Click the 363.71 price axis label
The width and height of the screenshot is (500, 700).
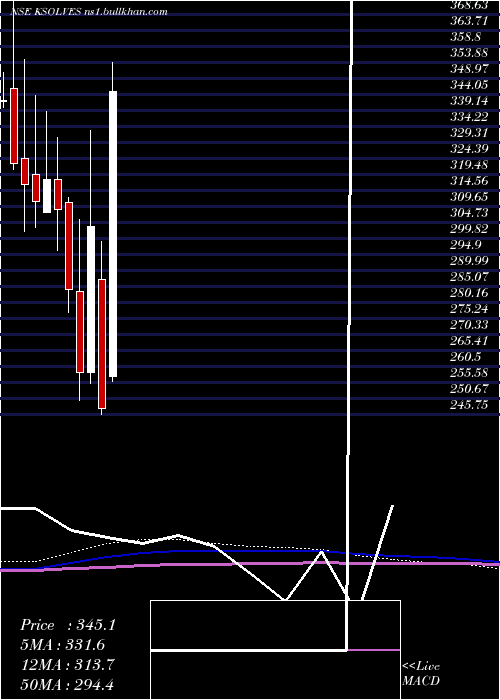[469, 21]
